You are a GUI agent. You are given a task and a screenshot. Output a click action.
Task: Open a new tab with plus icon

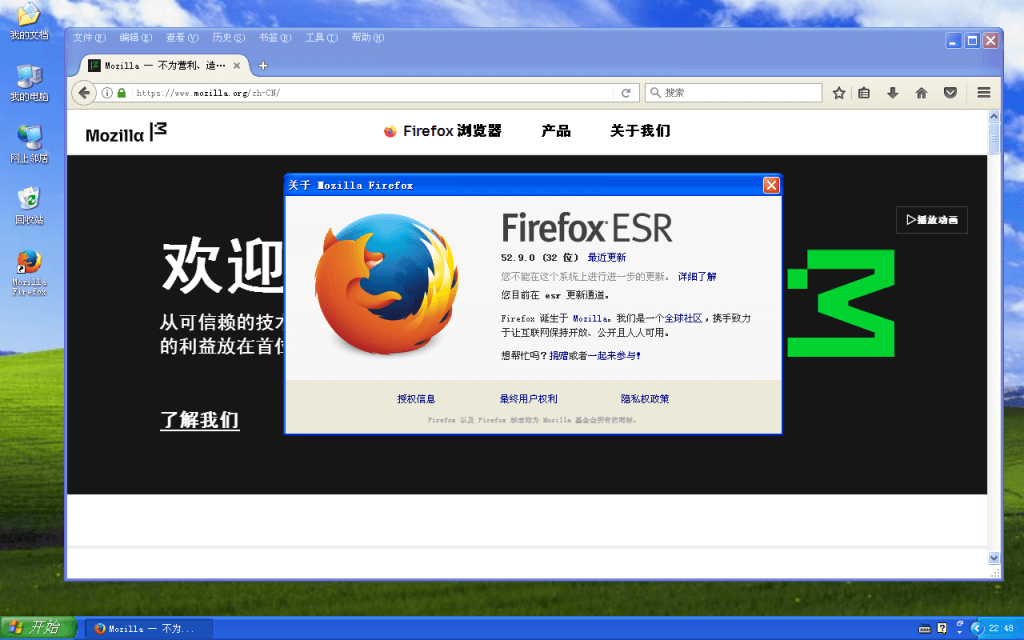click(x=263, y=65)
